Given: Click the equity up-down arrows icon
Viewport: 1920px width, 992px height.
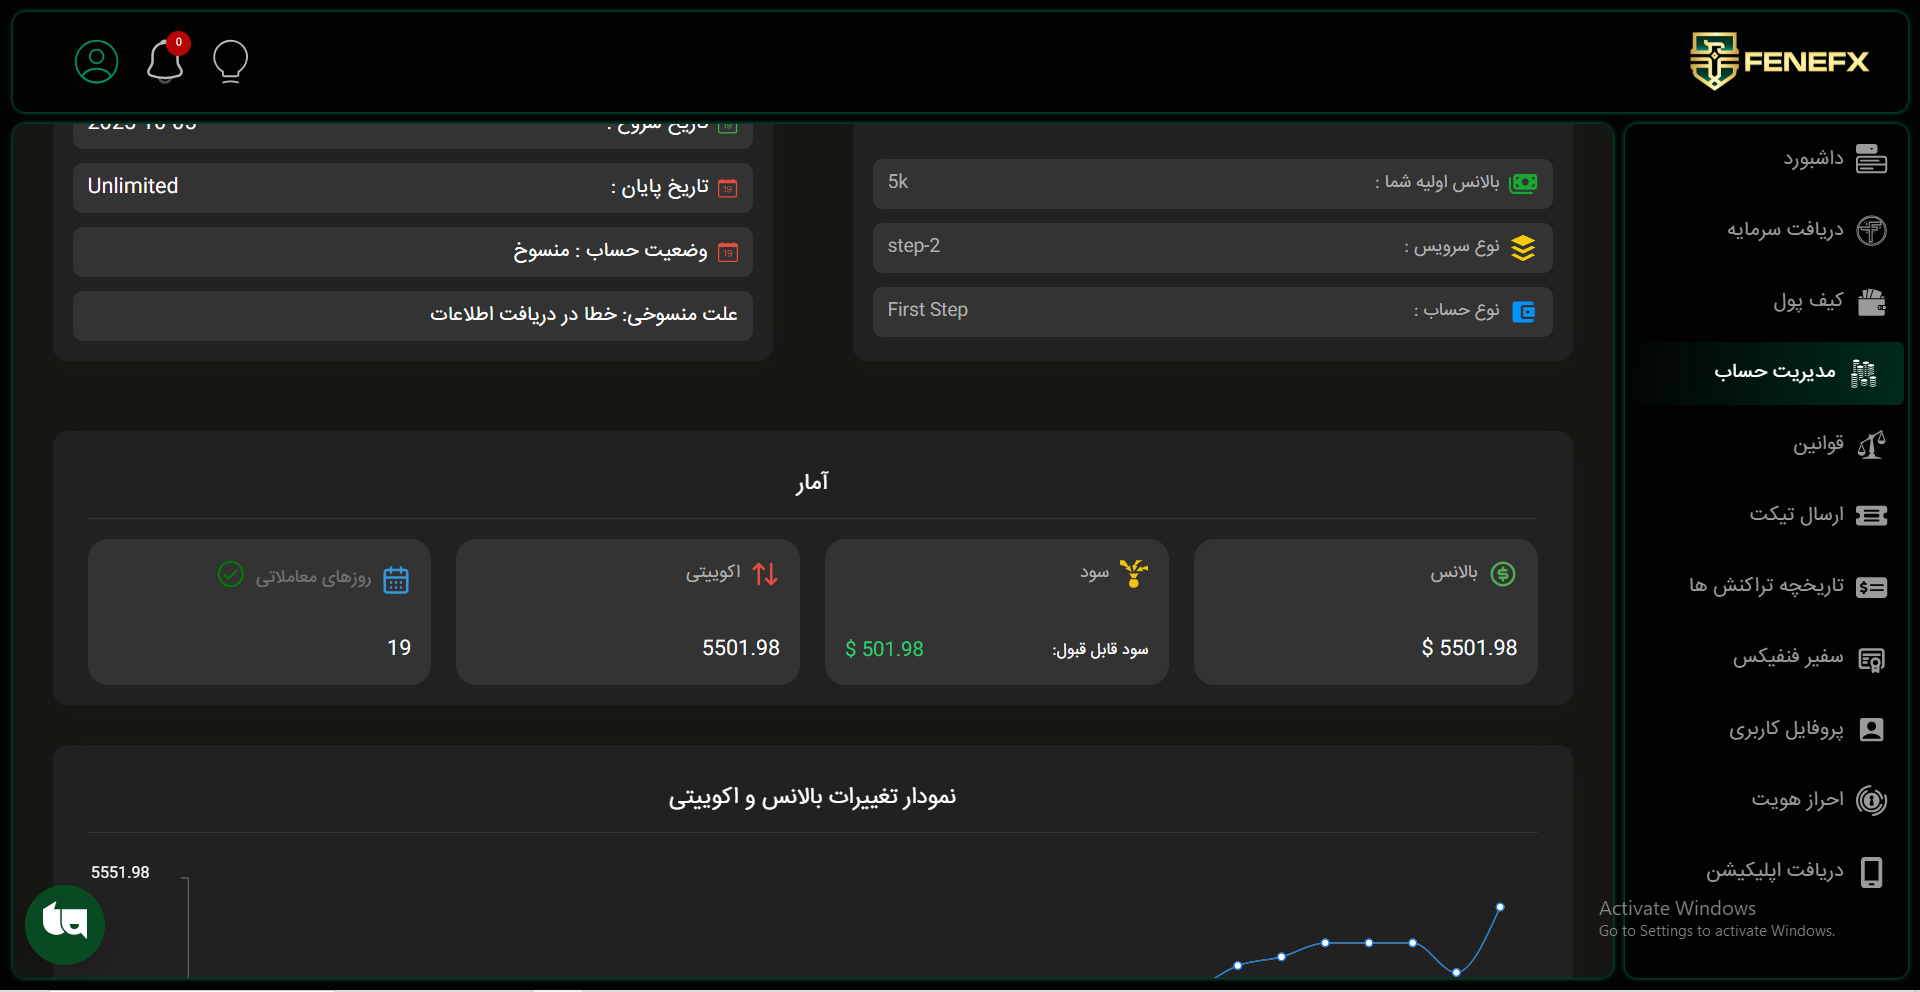Looking at the screenshot, I should click(765, 574).
